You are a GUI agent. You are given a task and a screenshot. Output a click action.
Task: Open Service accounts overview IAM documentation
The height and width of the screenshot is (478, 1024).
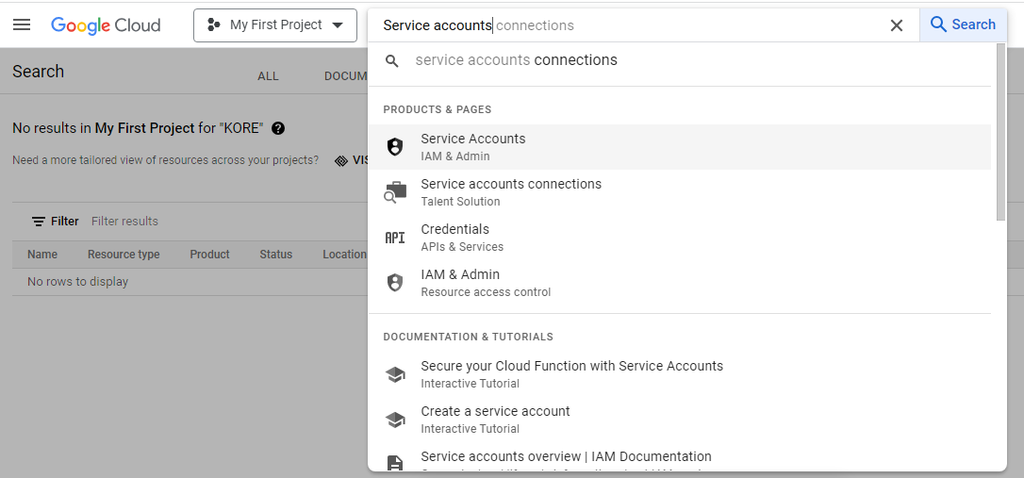pyautogui.click(x=566, y=457)
